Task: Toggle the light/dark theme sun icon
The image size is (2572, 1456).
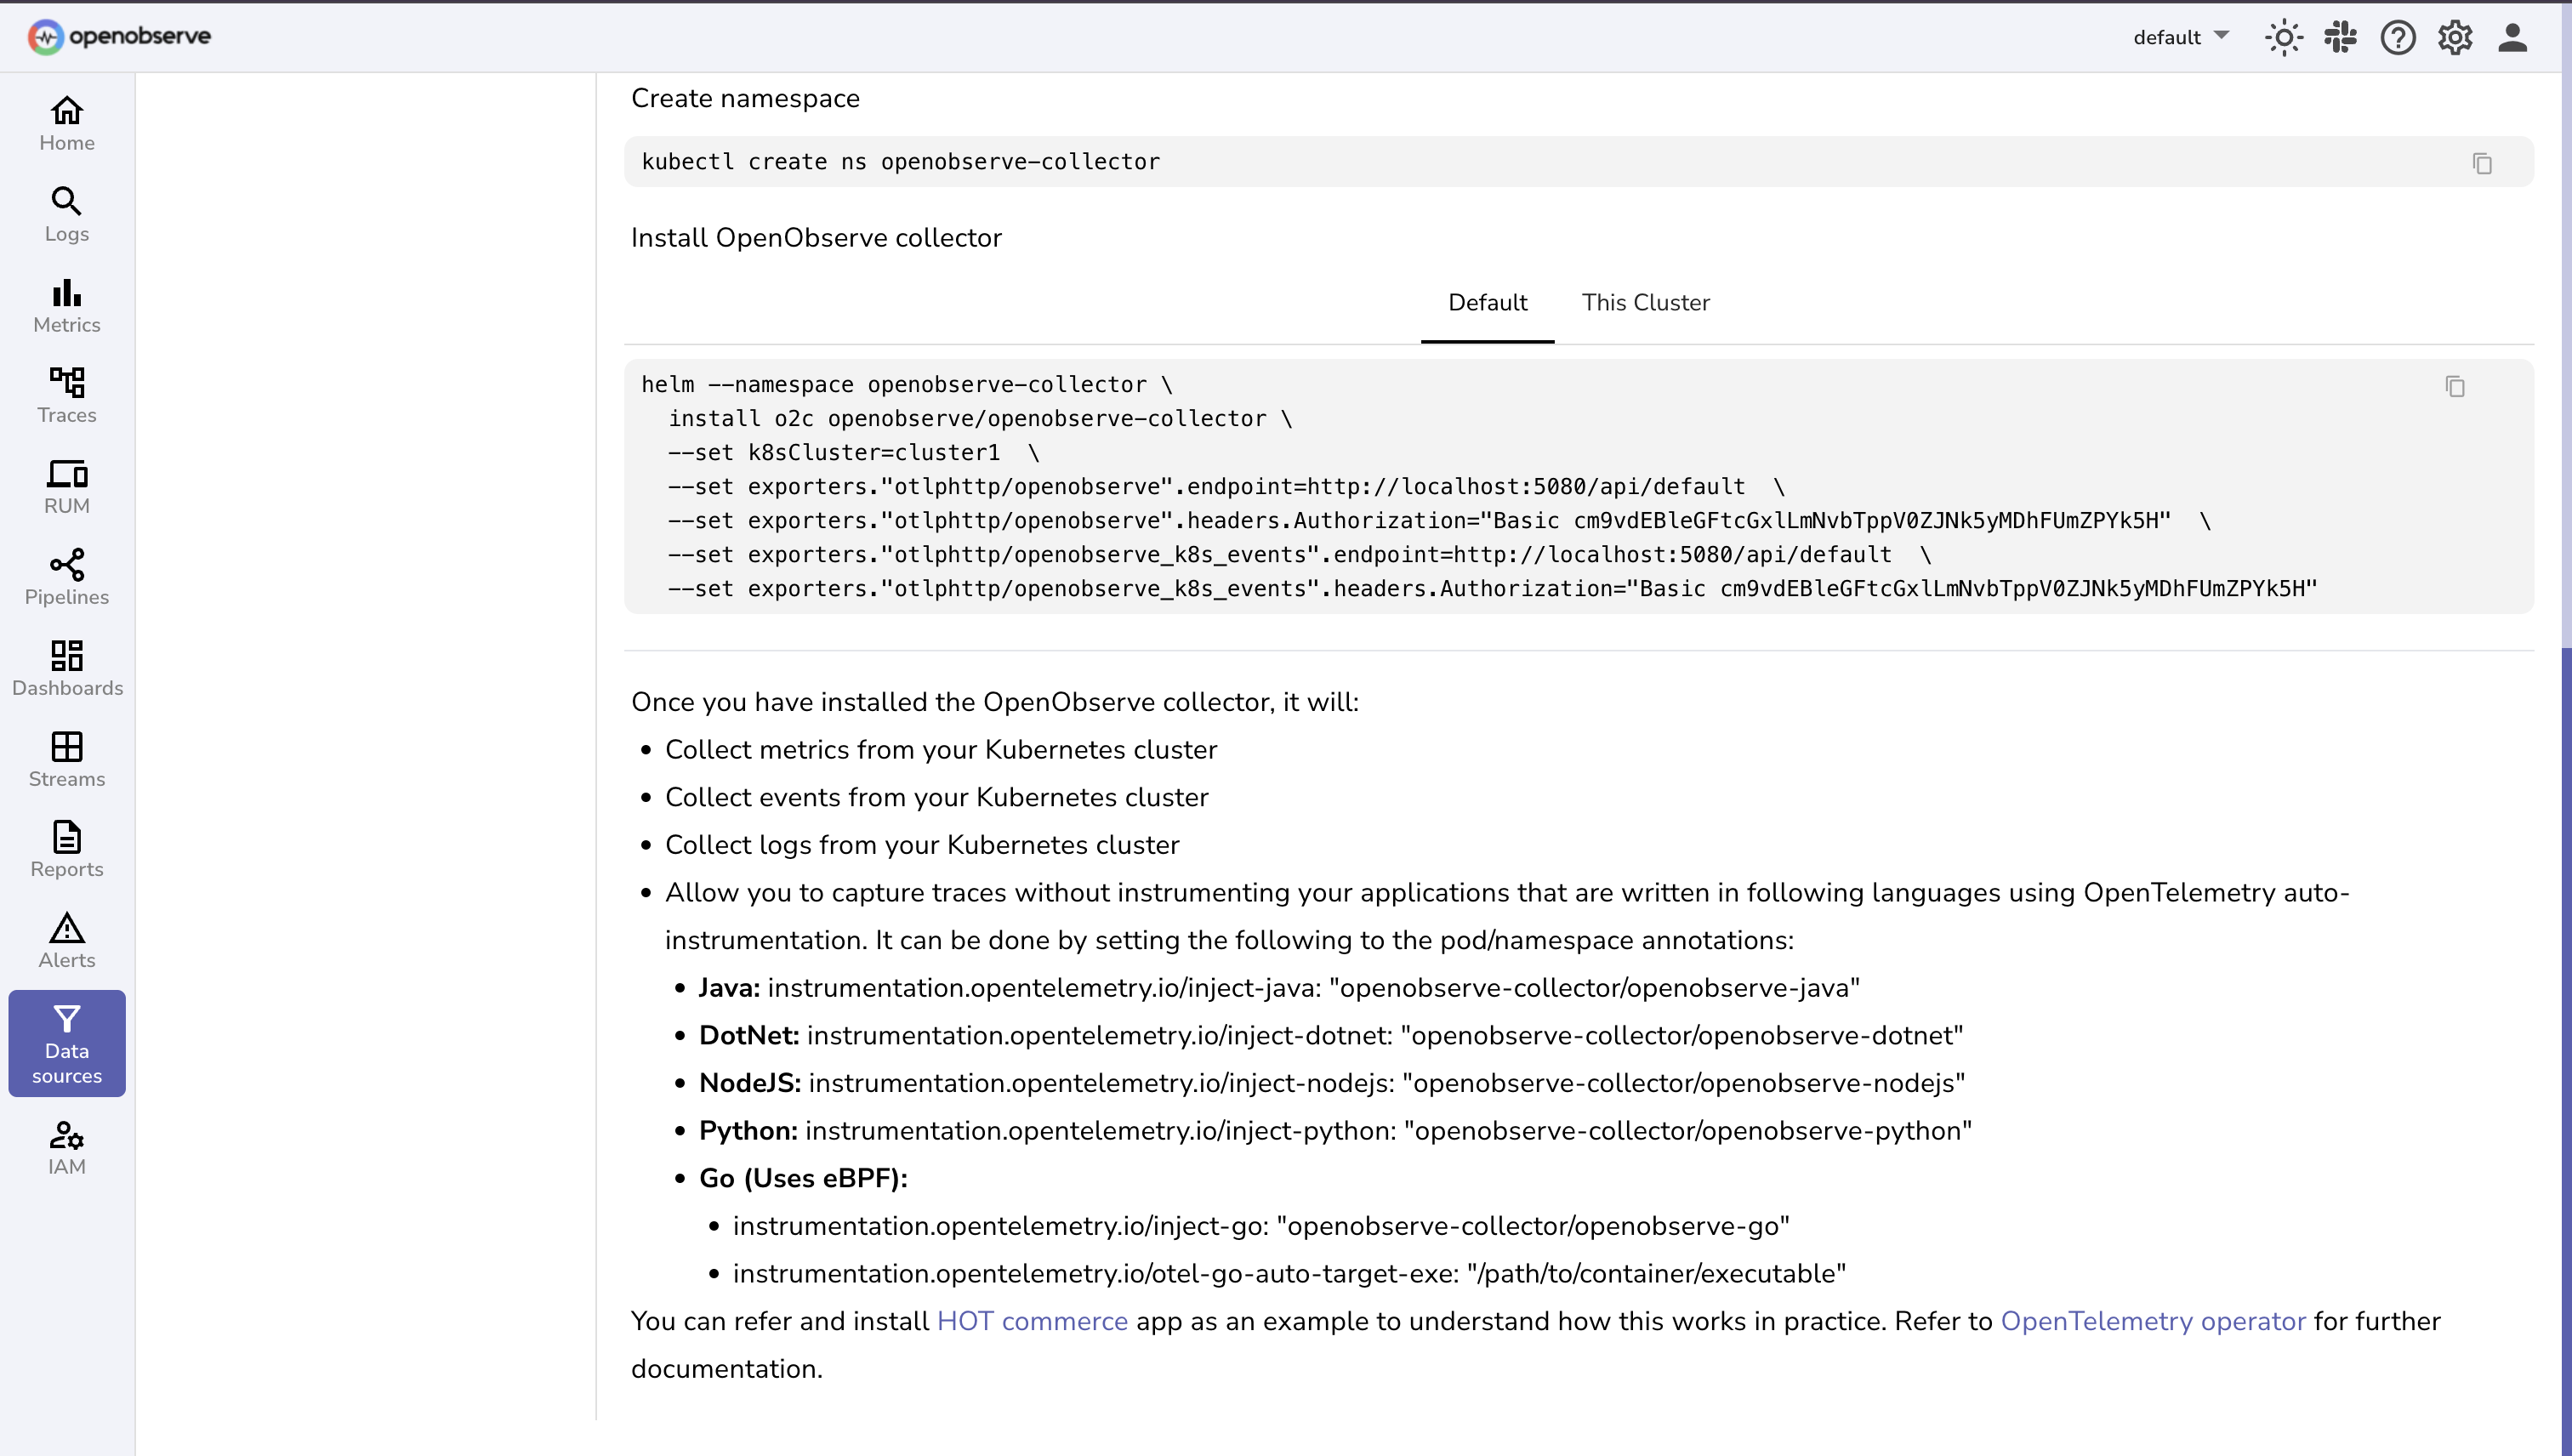Action: 2283,38
